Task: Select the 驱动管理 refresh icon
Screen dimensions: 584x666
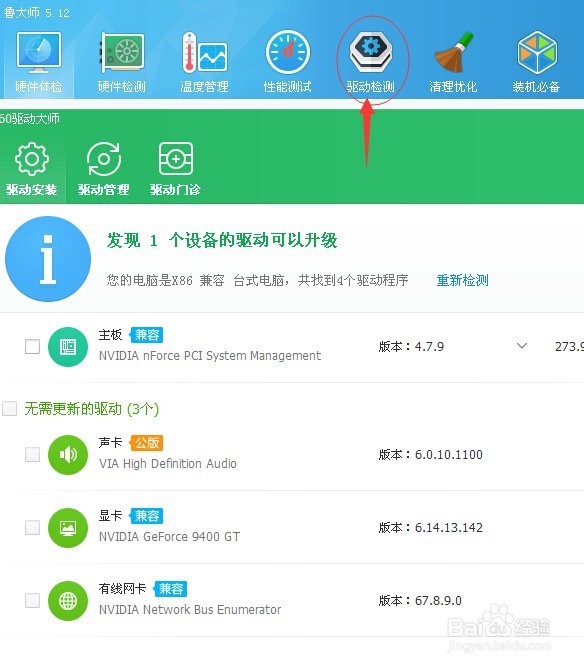Action: point(104,159)
